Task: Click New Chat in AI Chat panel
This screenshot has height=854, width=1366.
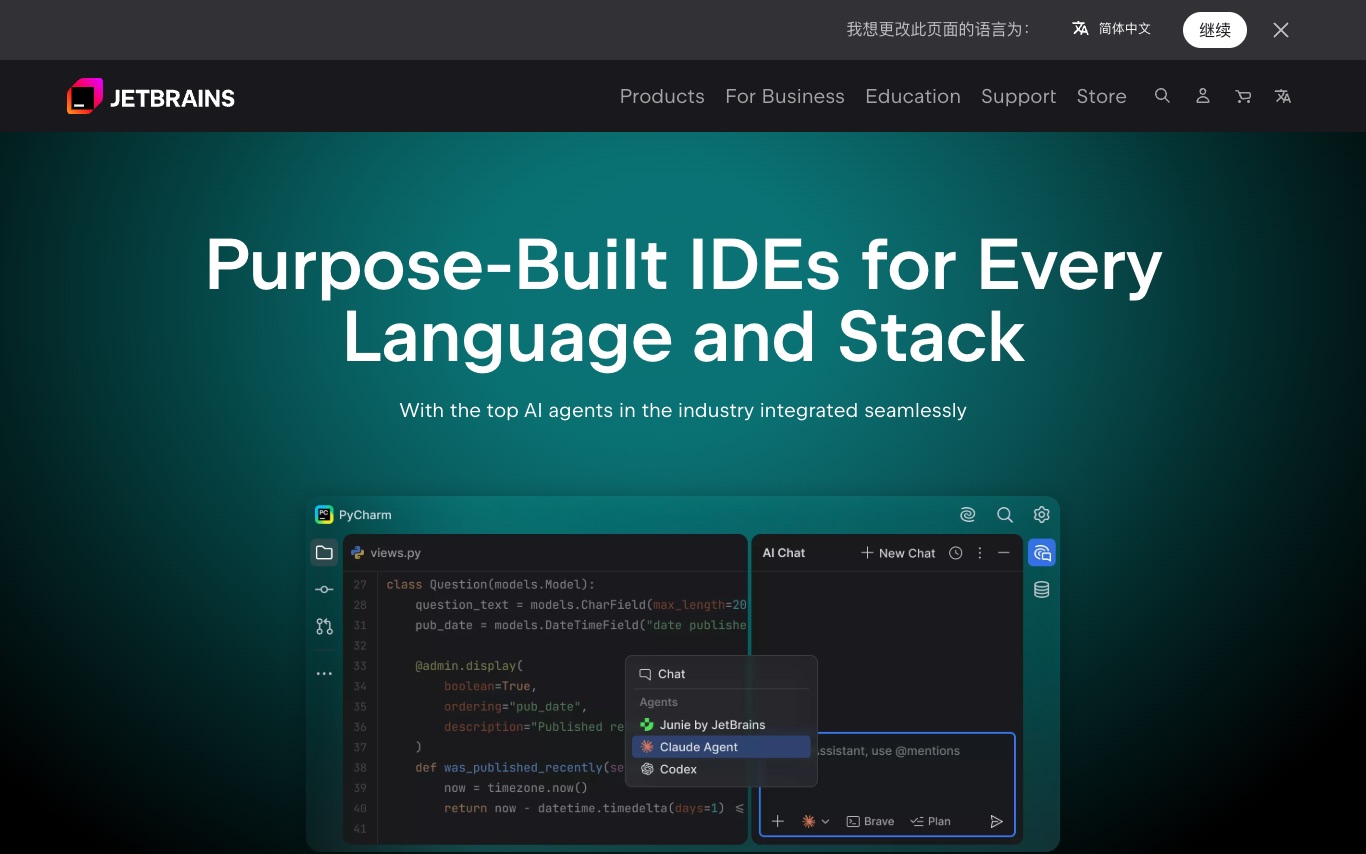Action: click(x=898, y=553)
